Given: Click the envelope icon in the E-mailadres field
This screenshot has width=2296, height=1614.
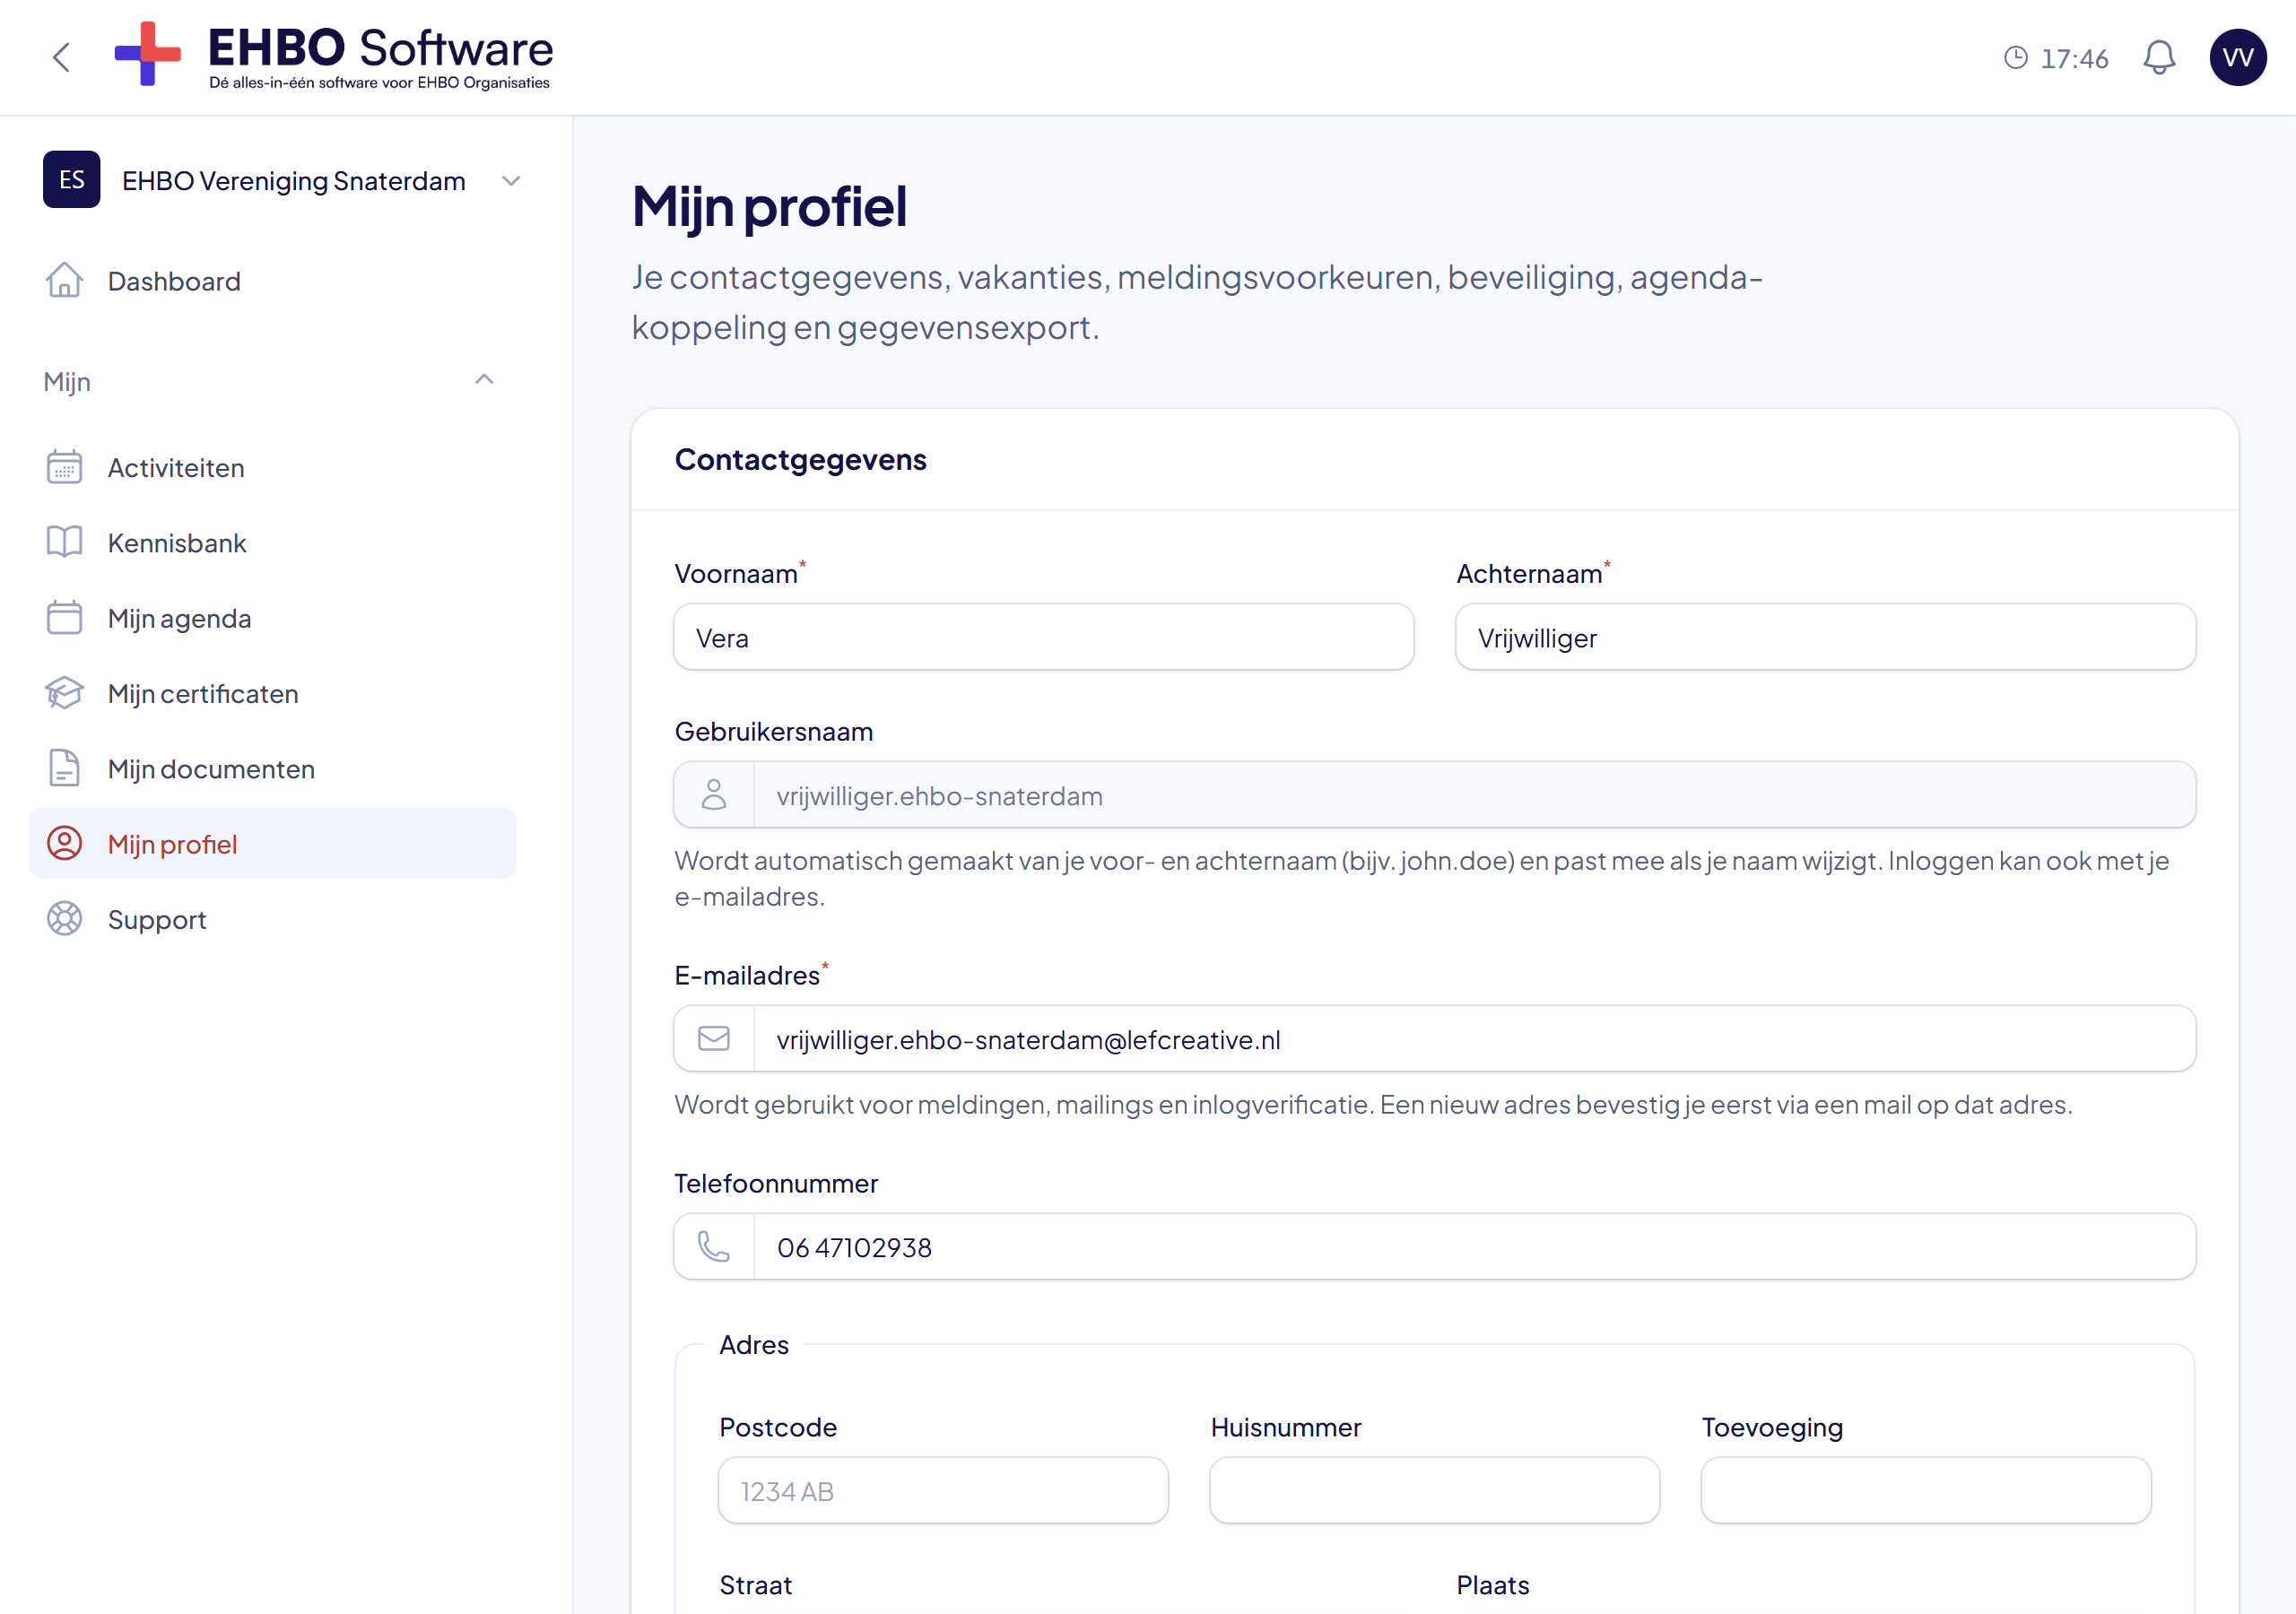Looking at the screenshot, I should (x=713, y=1038).
